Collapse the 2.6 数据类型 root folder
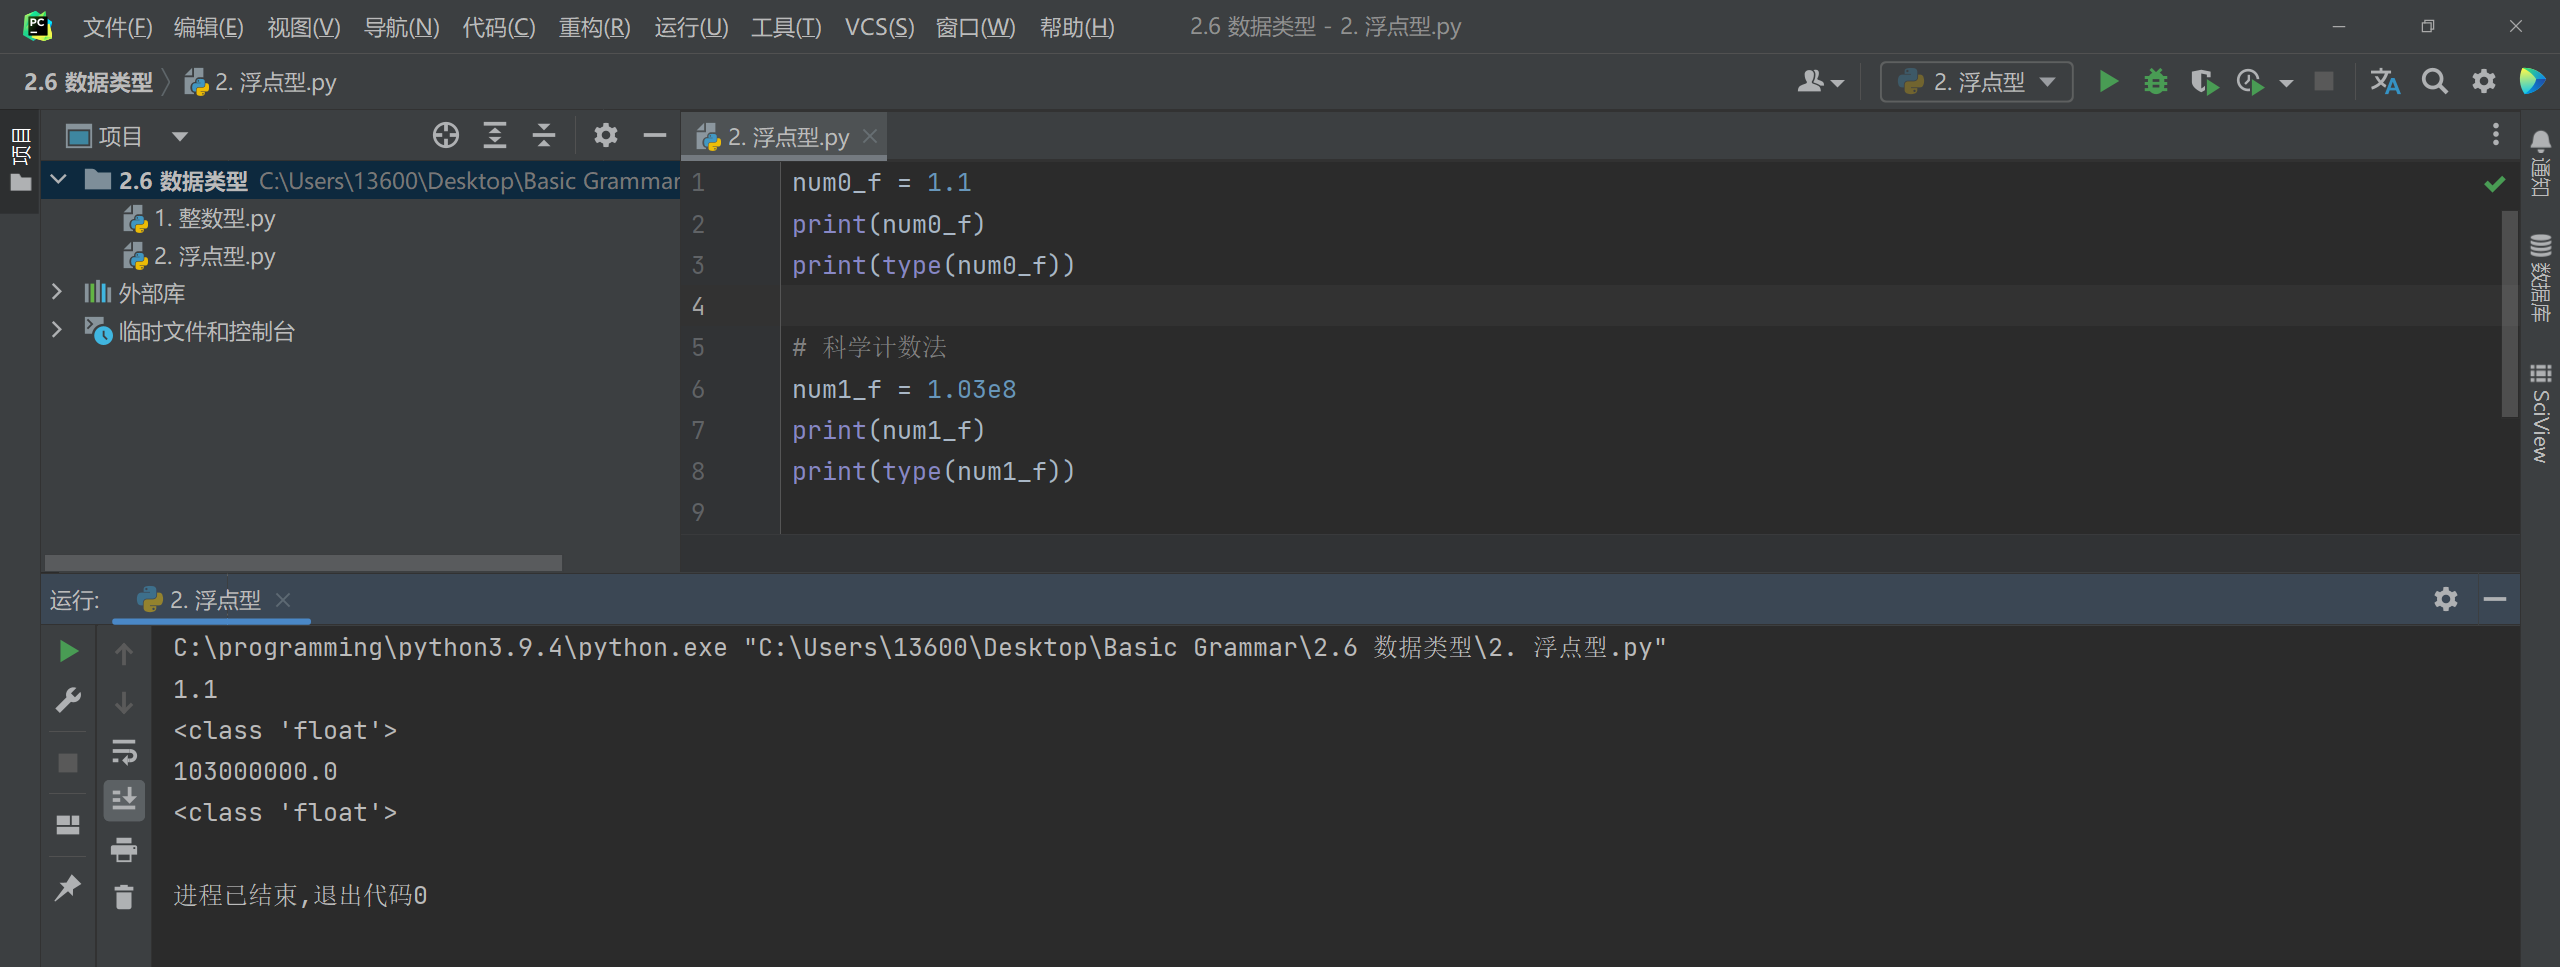This screenshot has height=967, width=2560. click(58, 180)
